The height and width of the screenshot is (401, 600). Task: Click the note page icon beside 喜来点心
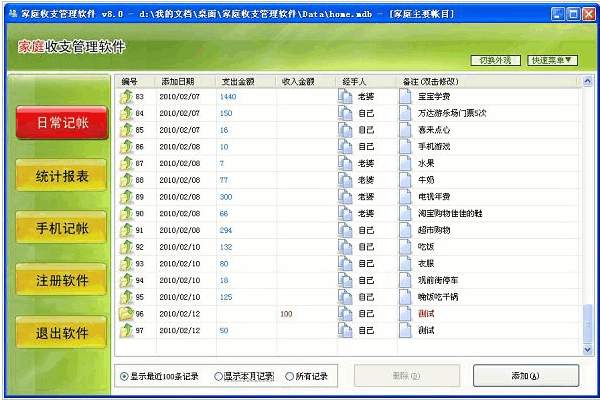[405, 130]
